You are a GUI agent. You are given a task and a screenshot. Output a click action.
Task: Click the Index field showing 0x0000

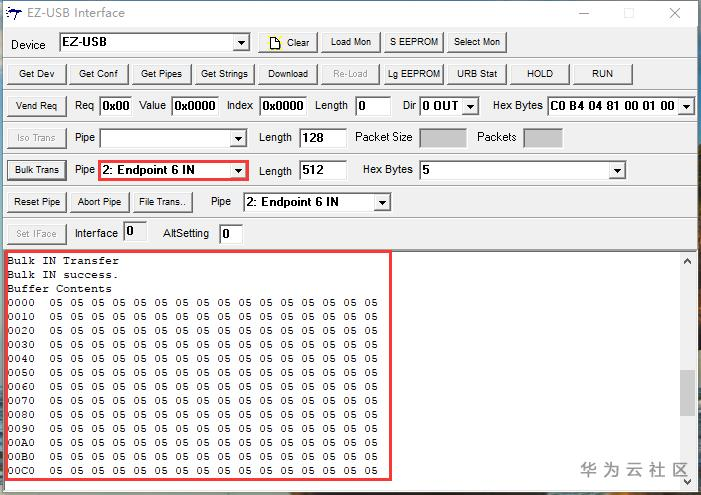(x=283, y=106)
